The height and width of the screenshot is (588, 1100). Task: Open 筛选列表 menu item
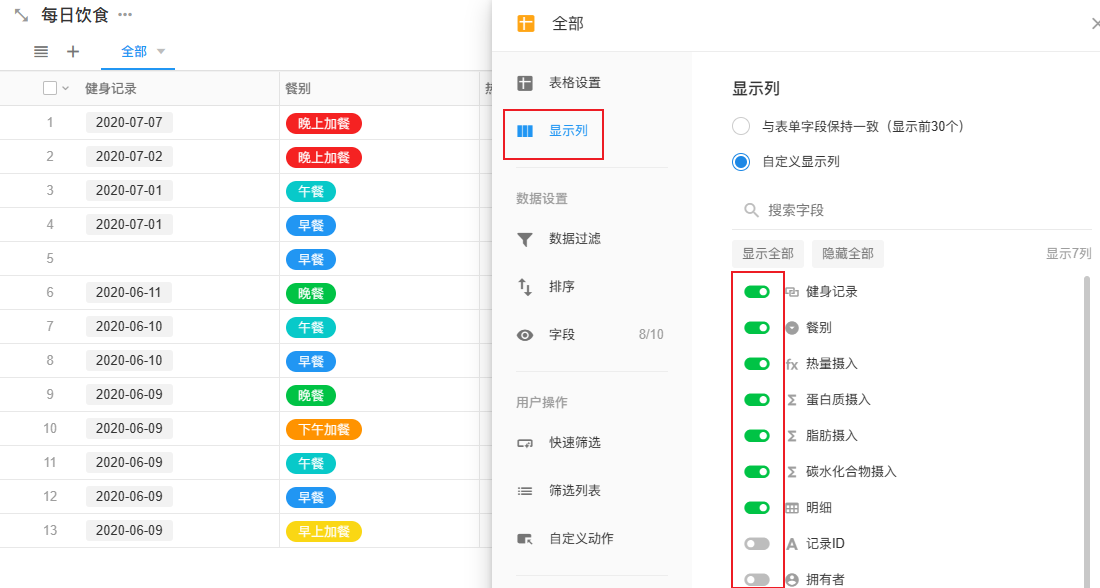(x=574, y=491)
